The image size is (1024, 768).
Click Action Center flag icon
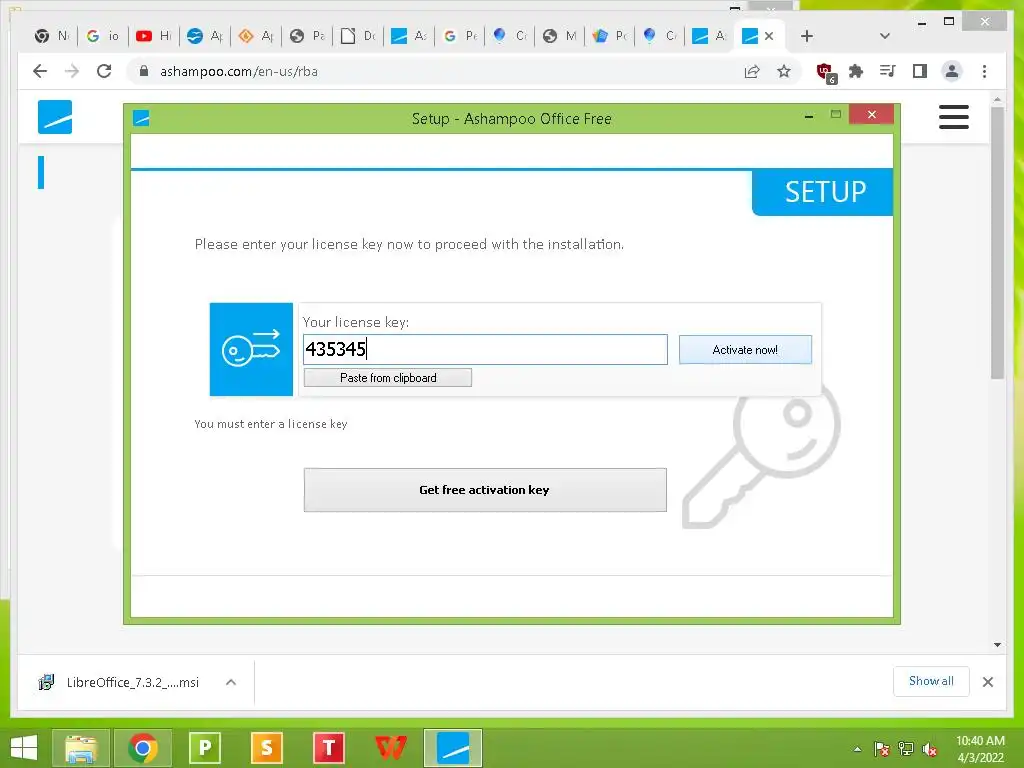click(x=881, y=749)
